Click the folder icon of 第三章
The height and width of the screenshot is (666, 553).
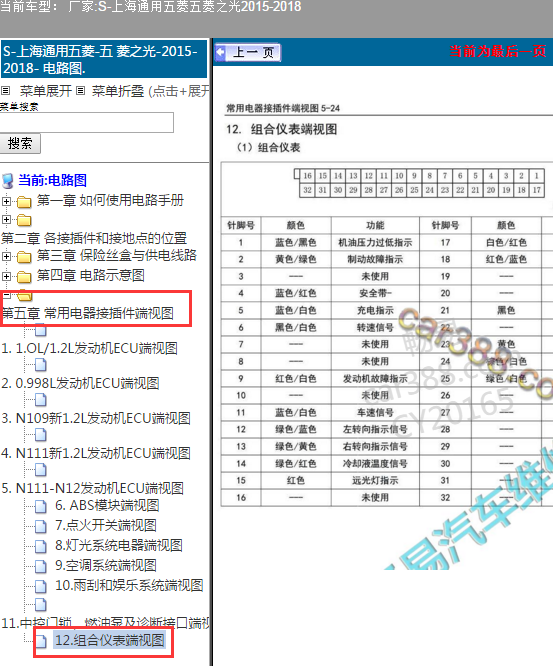coord(24,257)
